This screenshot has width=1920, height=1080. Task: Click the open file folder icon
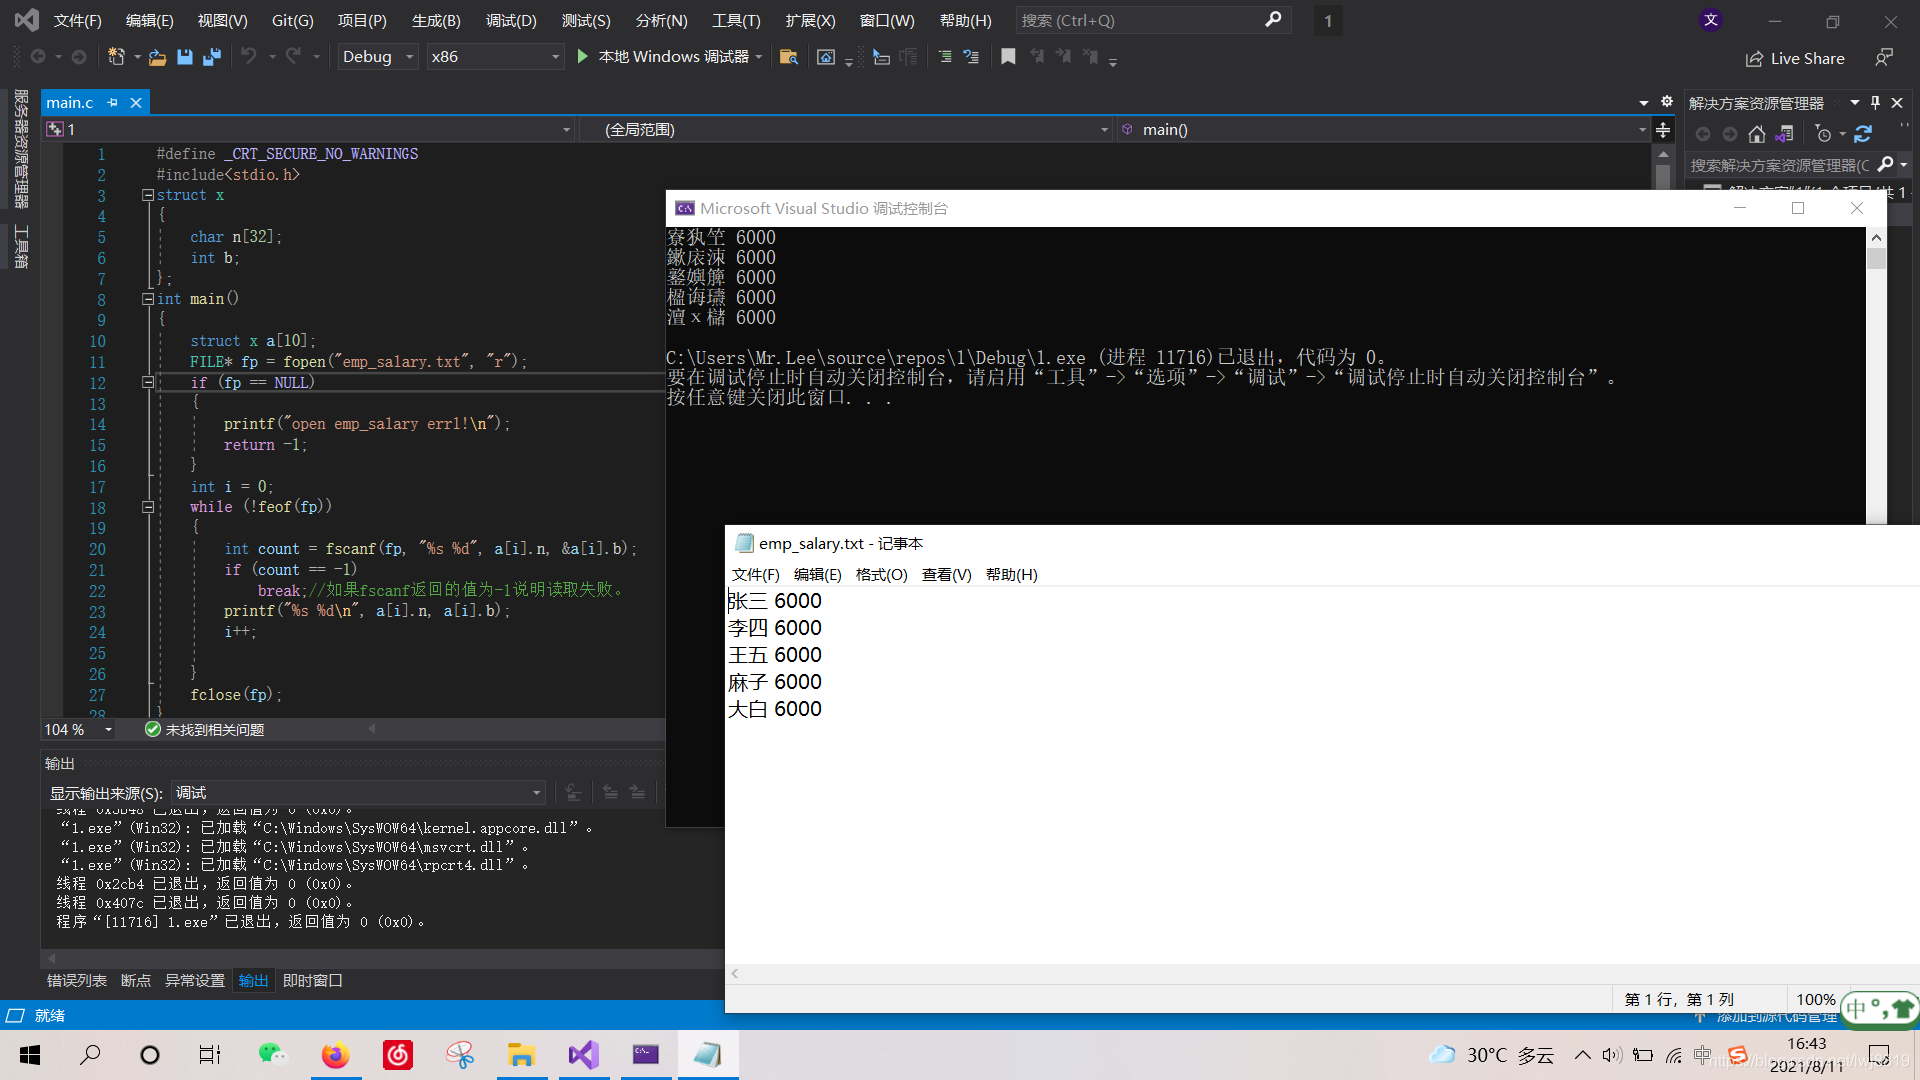click(x=157, y=57)
